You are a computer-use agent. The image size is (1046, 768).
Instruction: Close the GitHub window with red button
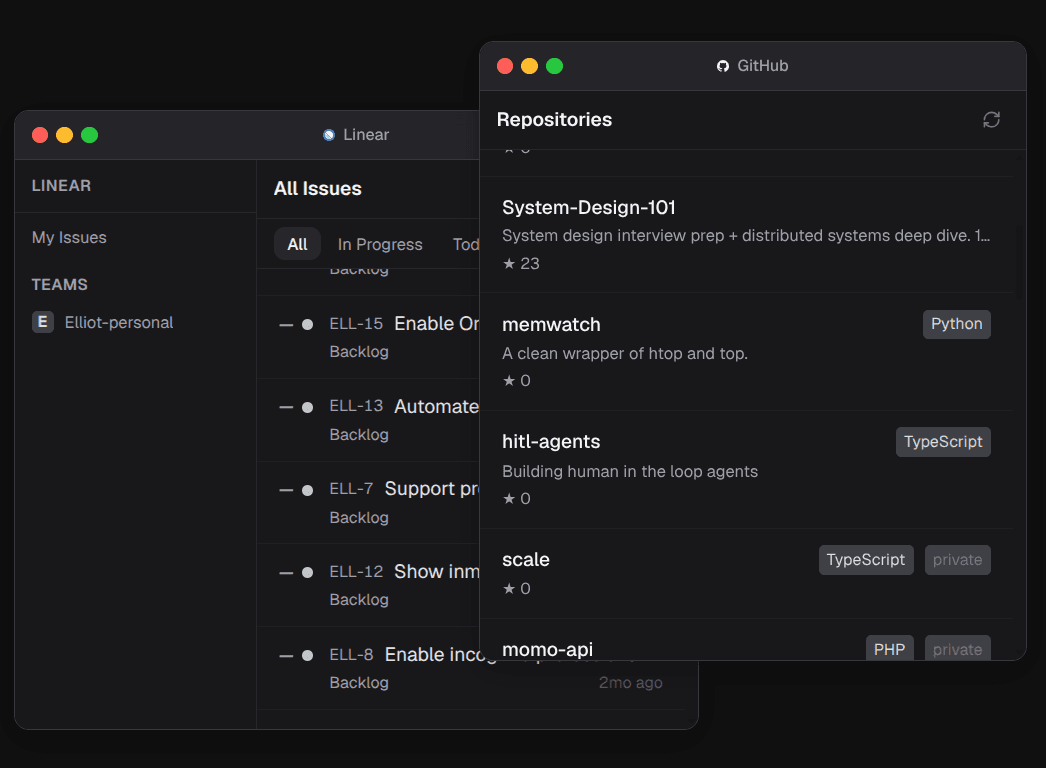505,66
